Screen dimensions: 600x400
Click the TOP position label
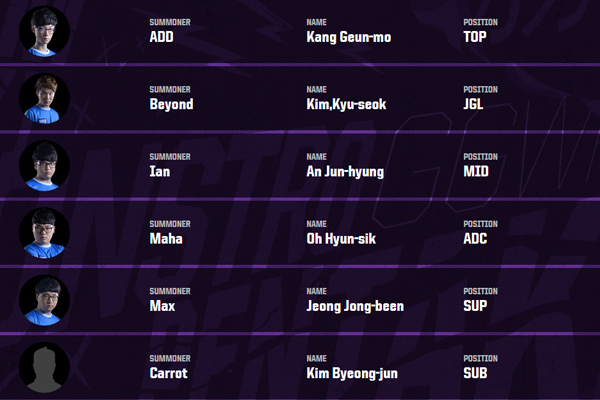tap(475, 37)
